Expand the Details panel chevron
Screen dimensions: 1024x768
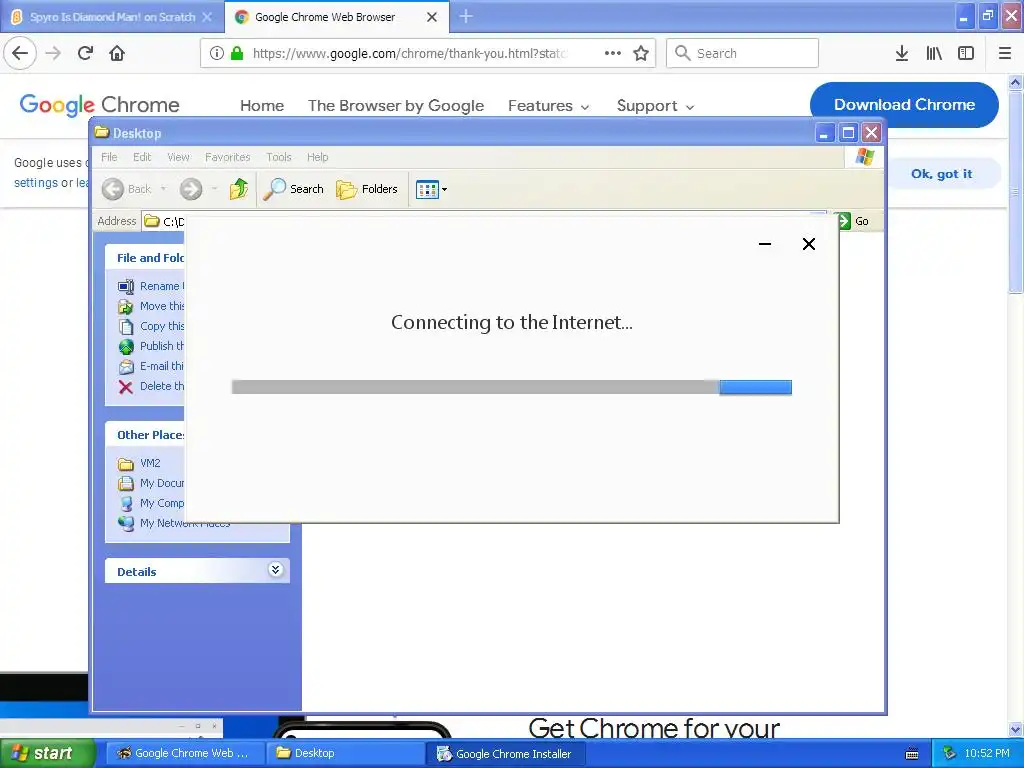click(276, 570)
